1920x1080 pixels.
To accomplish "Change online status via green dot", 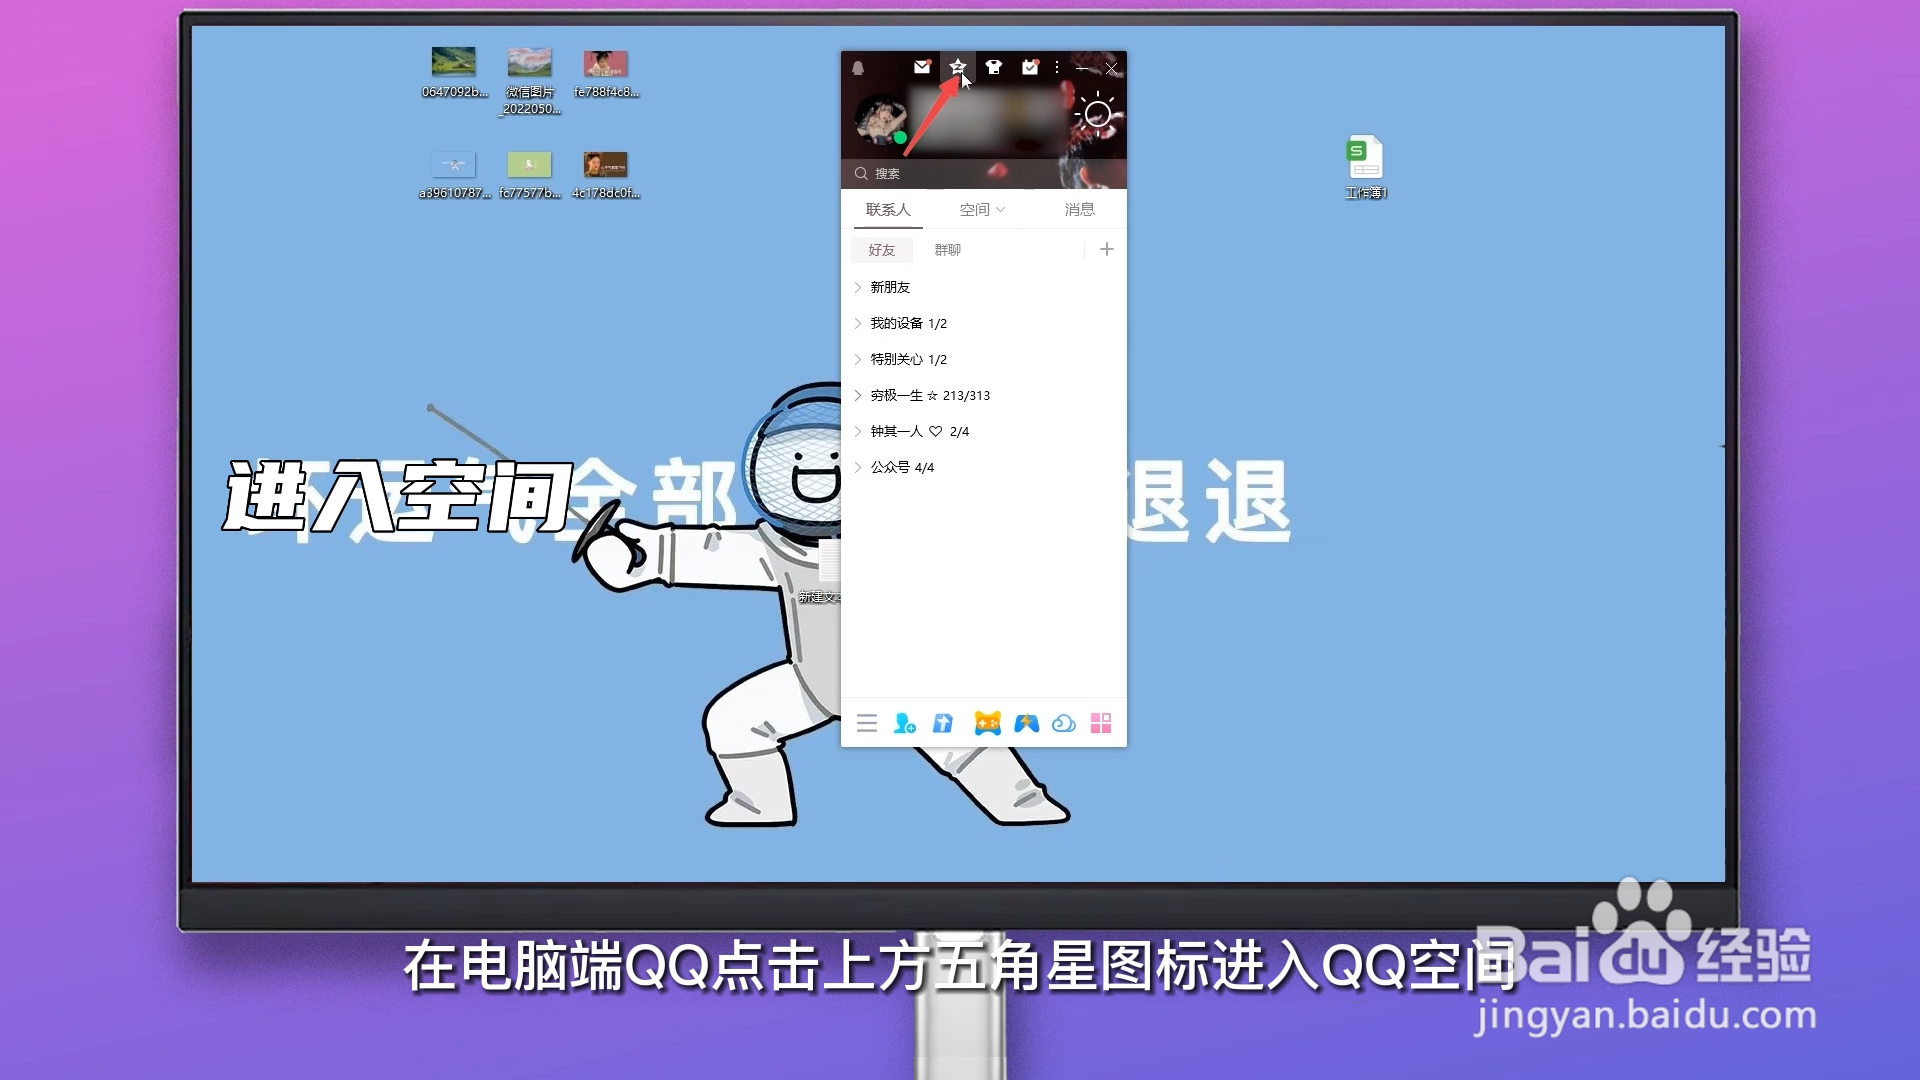I will pyautogui.click(x=900, y=138).
